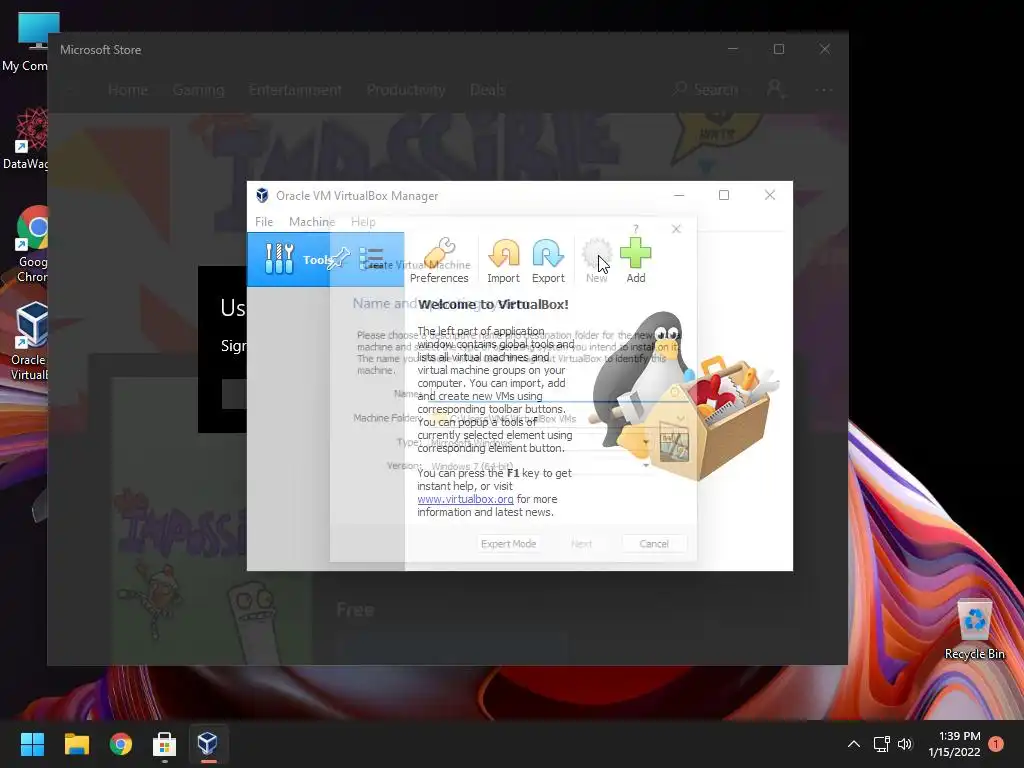This screenshot has height=768, width=1024.
Task: Open the three-dot menu in Microsoft Store
Action: pyautogui.click(x=824, y=89)
